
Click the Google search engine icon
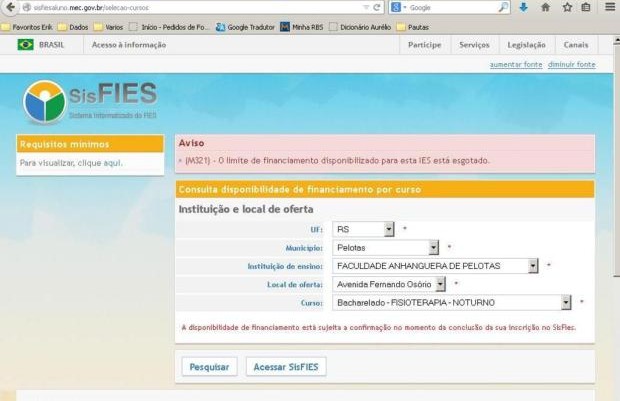(x=396, y=7)
